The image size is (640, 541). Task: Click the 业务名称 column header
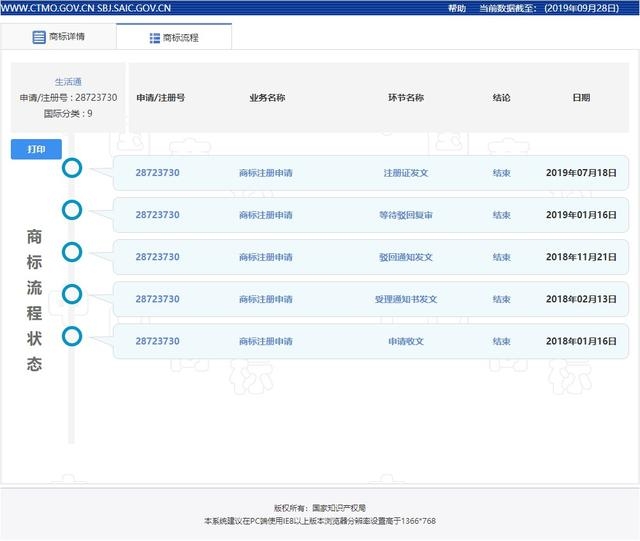click(267, 98)
